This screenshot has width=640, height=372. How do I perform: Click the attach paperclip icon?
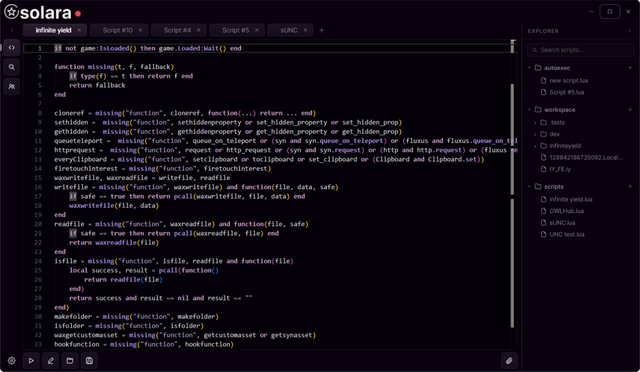509,361
